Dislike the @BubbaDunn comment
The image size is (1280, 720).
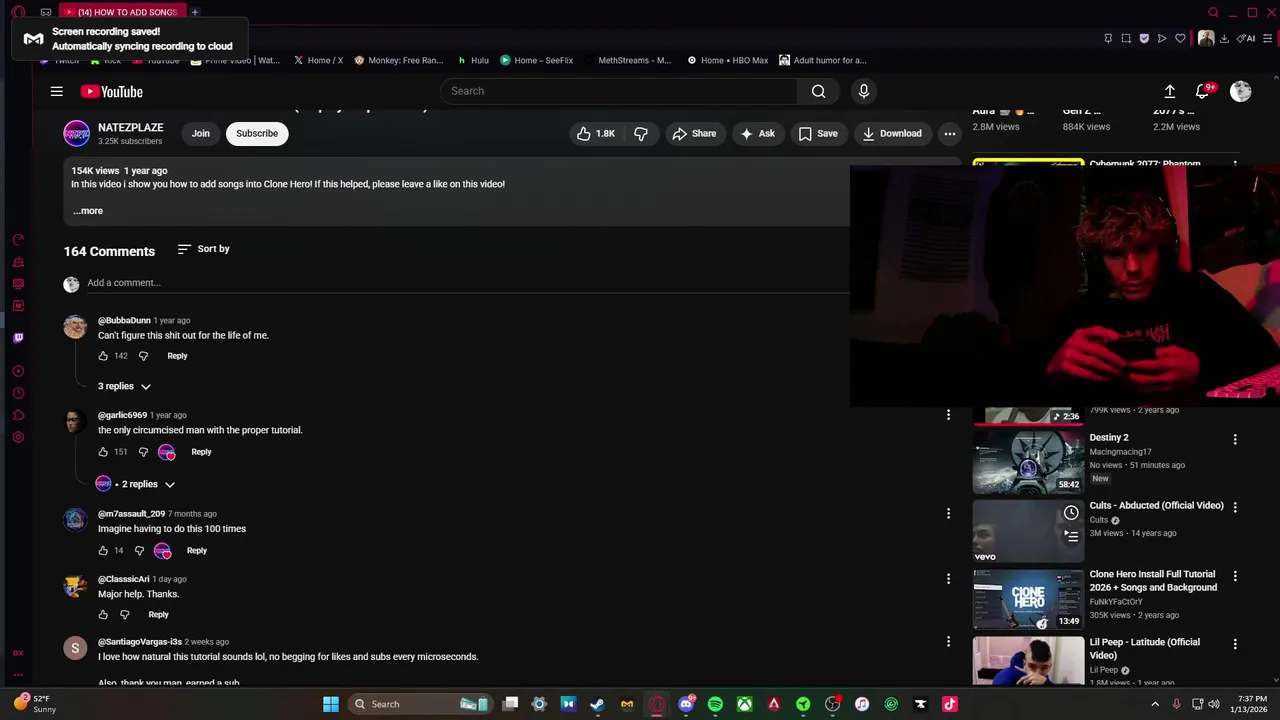point(143,356)
